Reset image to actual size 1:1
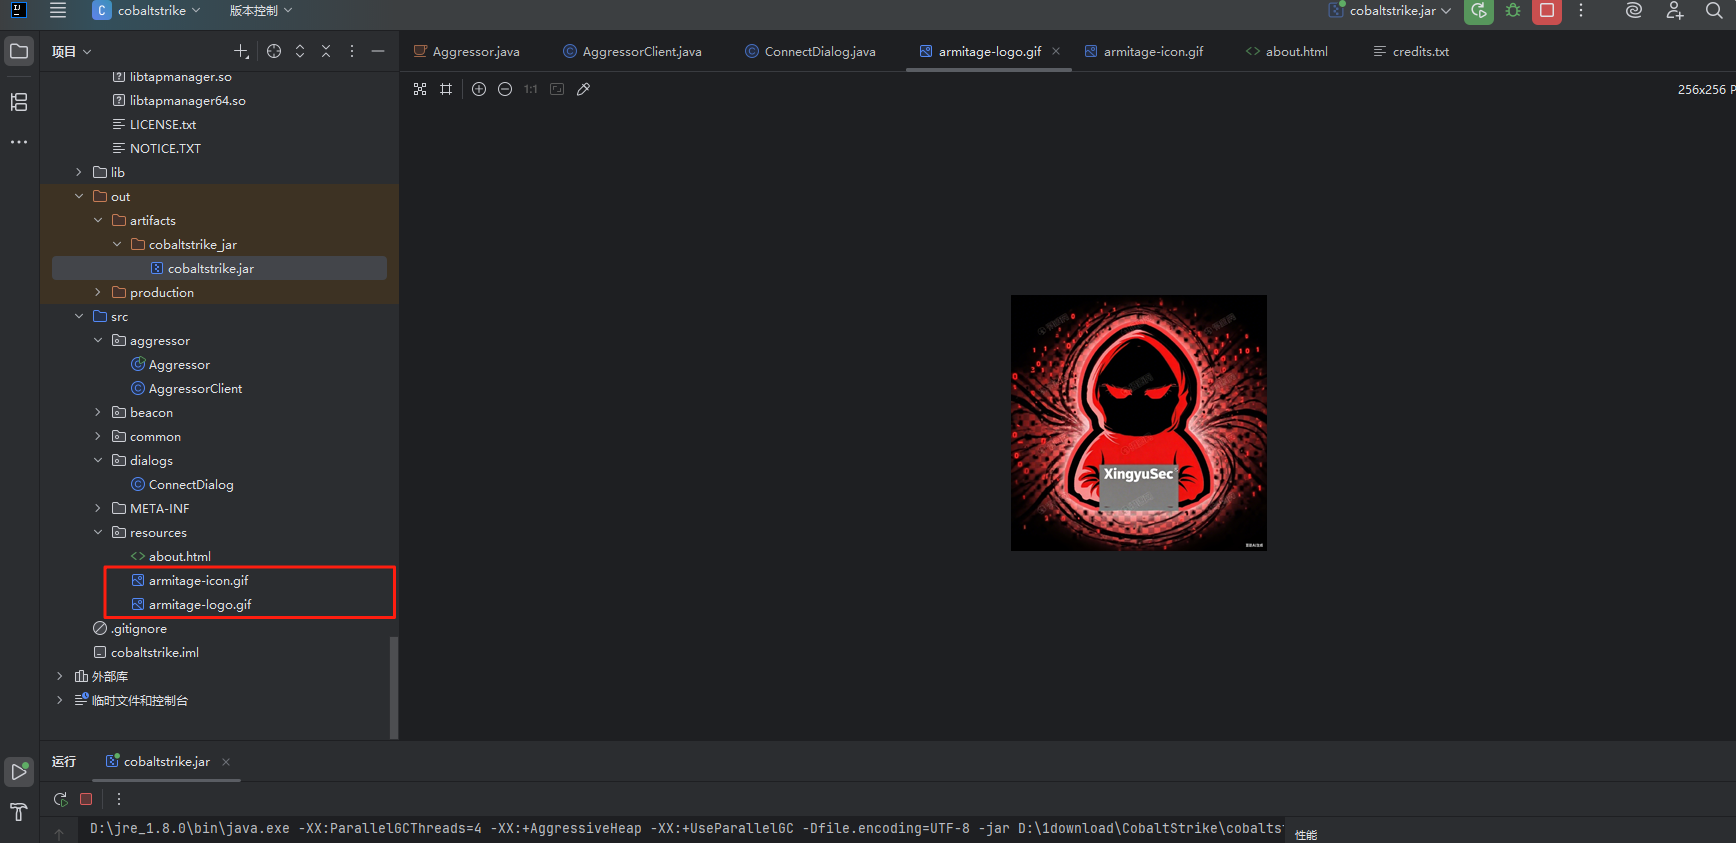The image size is (1736, 843). (x=531, y=89)
